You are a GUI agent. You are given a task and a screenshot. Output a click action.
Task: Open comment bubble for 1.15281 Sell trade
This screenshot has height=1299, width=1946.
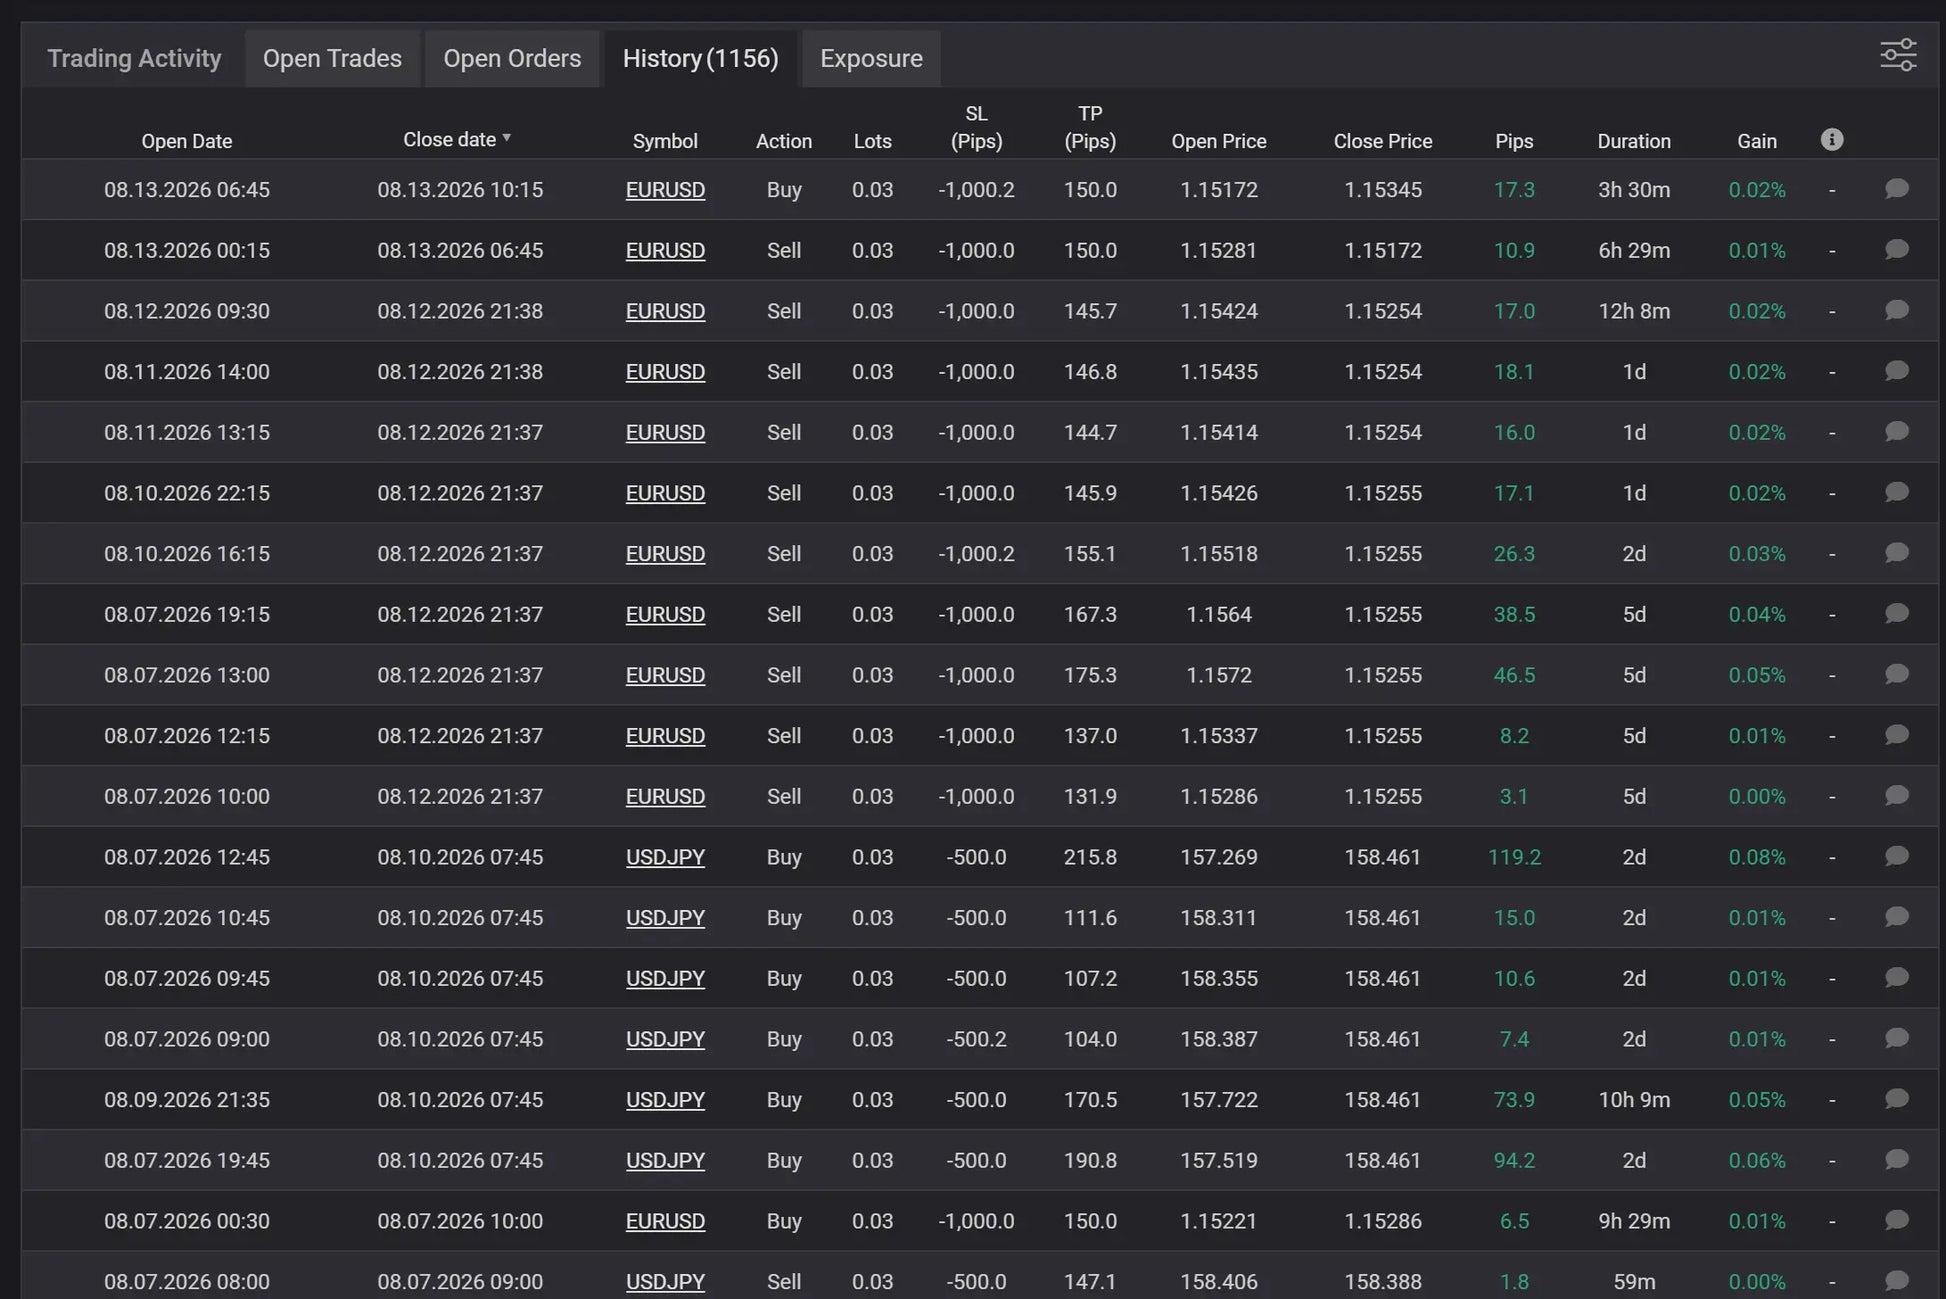tap(1896, 250)
